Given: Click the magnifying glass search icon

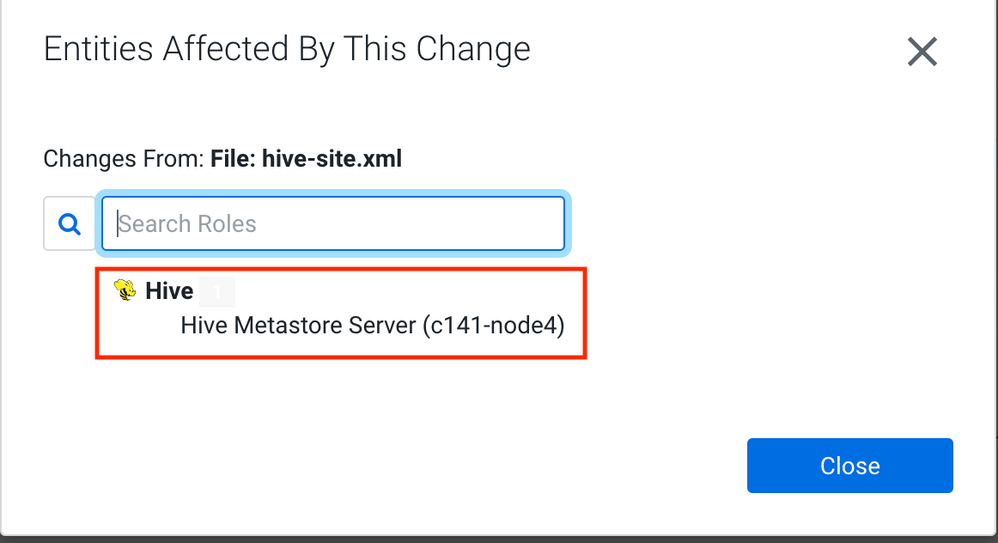Looking at the screenshot, I should point(70,223).
